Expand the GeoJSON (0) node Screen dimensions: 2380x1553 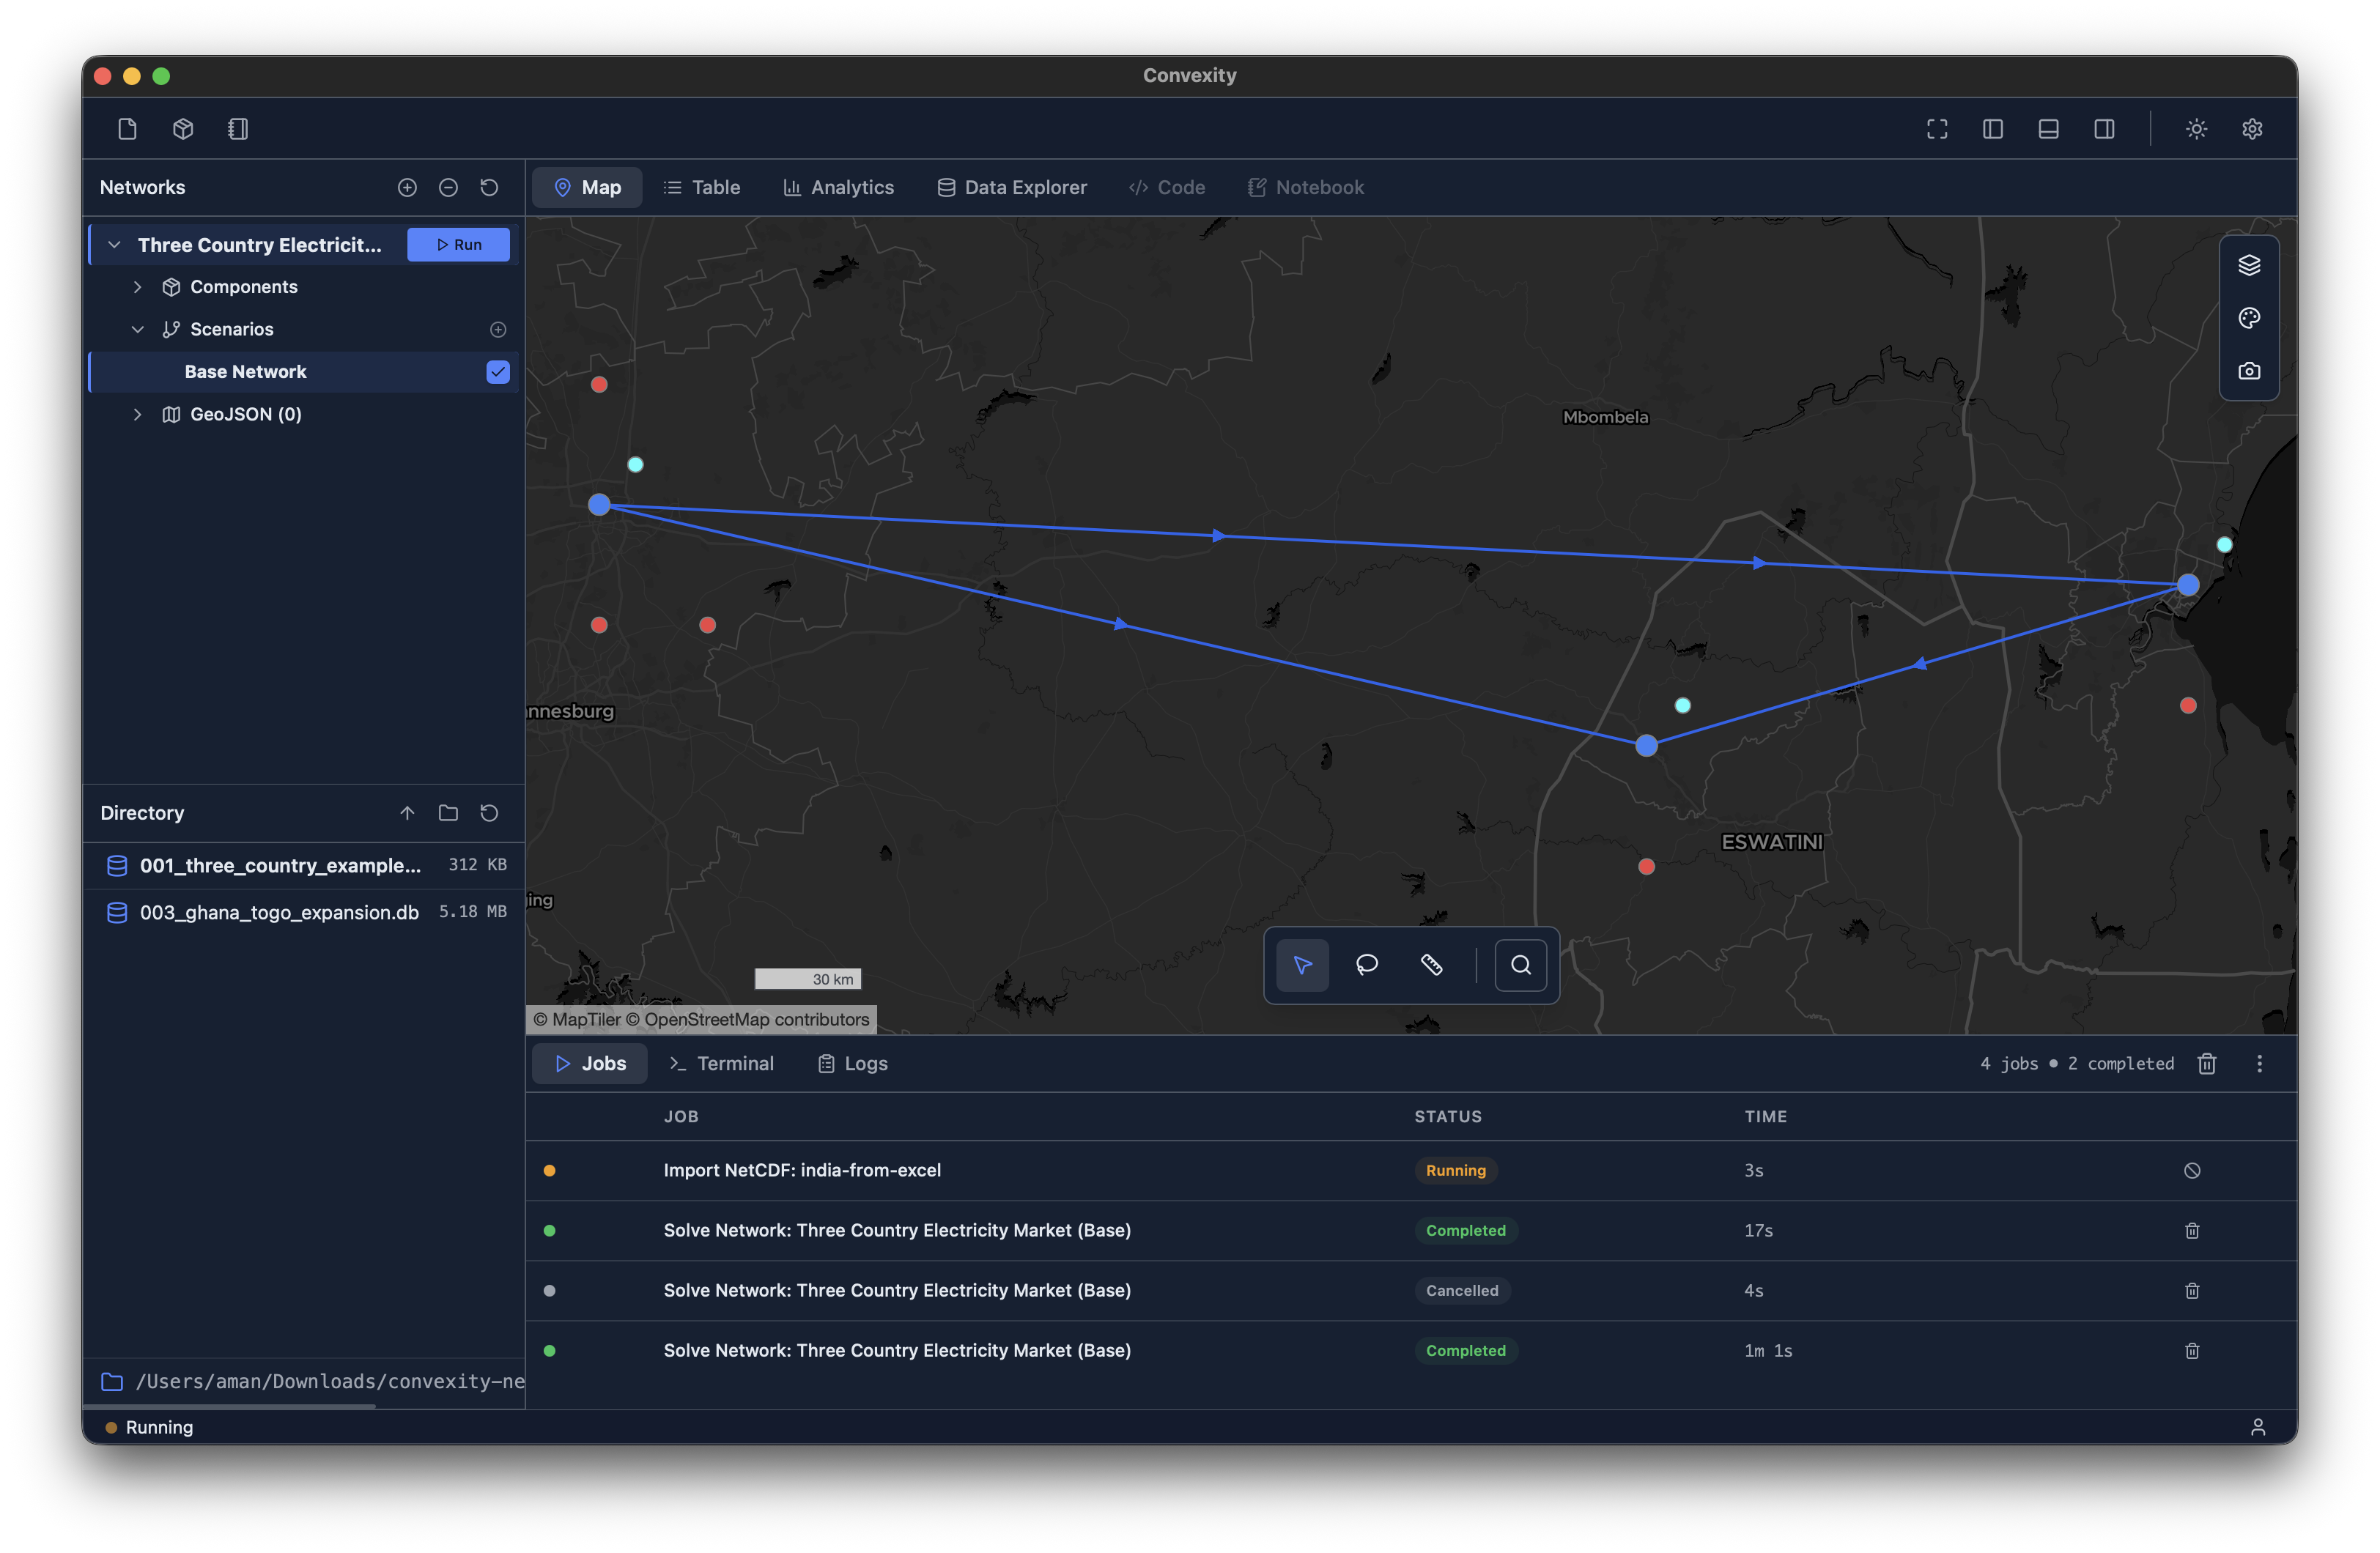(x=138, y=414)
